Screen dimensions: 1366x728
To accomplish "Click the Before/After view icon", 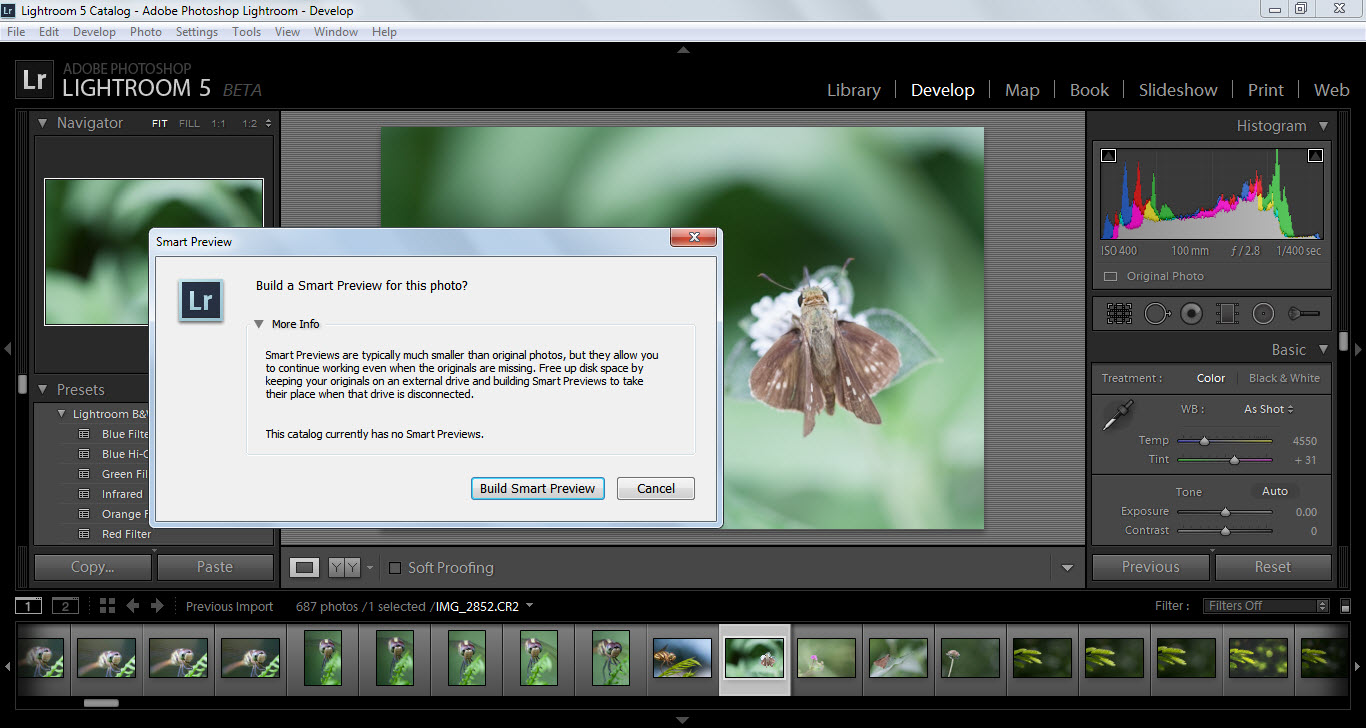I will pos(344,568).
